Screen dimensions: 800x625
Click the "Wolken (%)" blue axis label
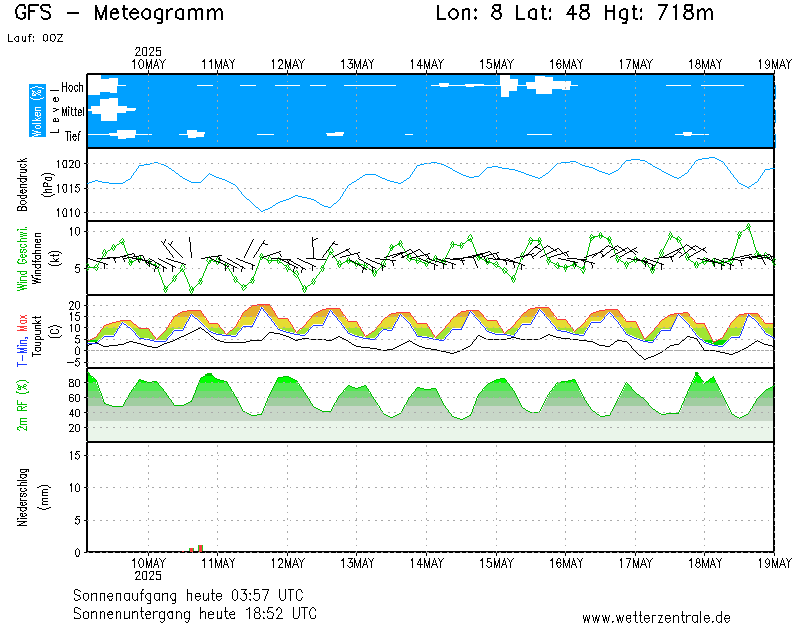37,111
